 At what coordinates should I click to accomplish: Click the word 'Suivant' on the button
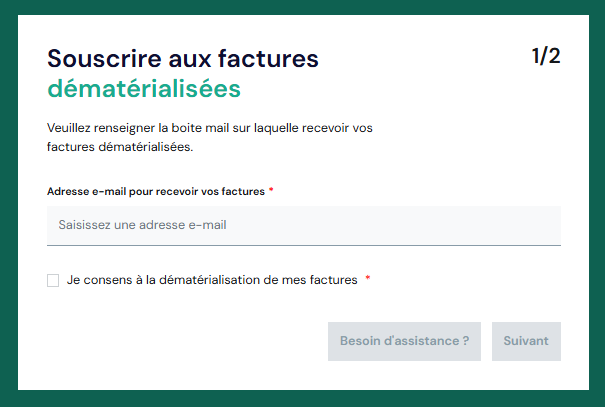(x=526, y=341)
